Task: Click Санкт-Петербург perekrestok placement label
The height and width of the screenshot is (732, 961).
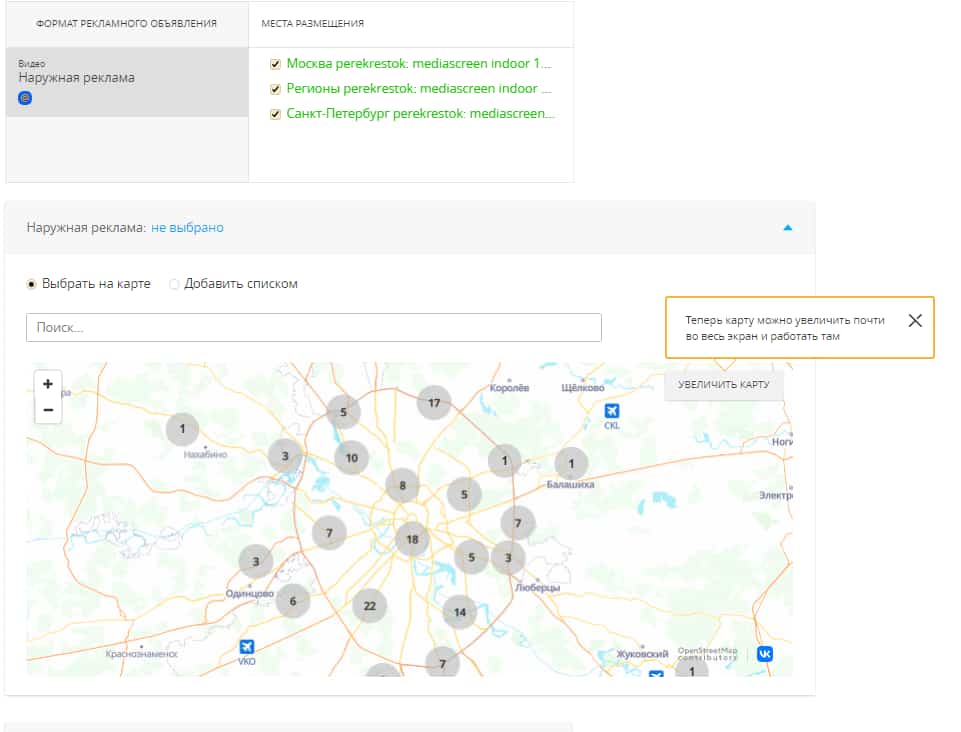Action: tap(421, 114)
